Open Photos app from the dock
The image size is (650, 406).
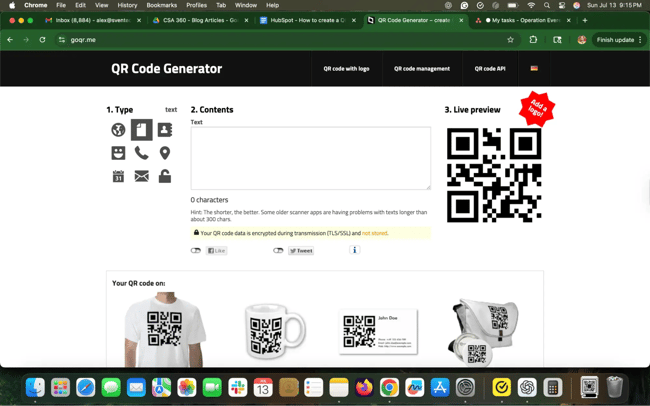coord(187,388)
